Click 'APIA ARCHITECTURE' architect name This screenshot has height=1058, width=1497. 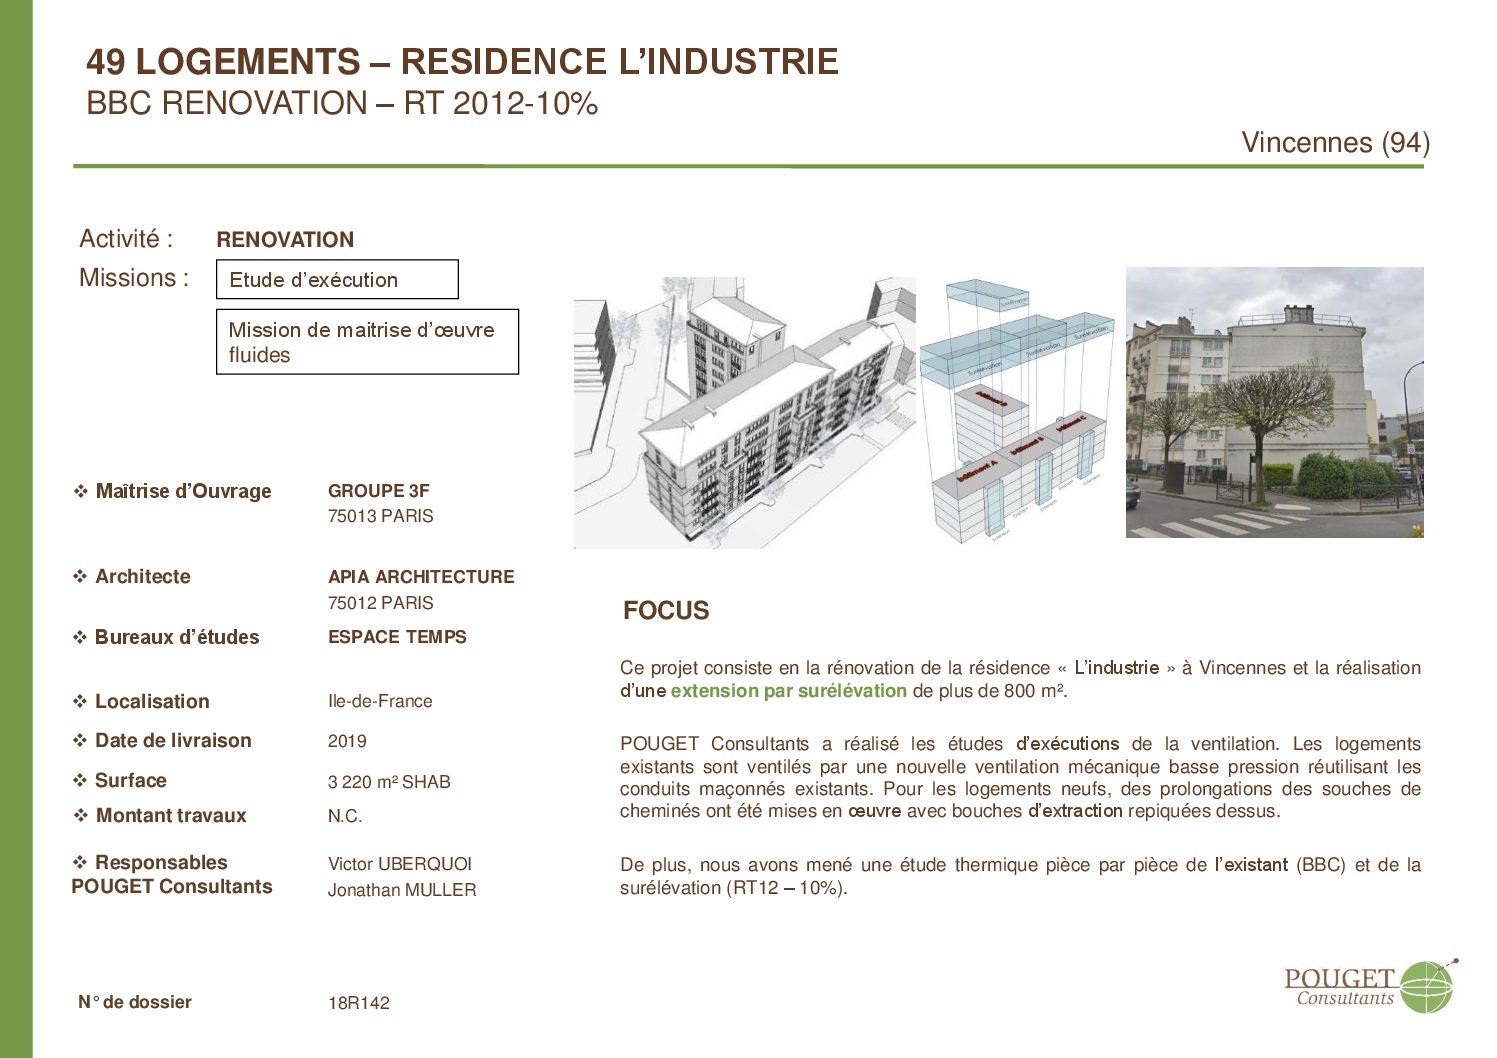pyautogui.click(x=421, y=577)
